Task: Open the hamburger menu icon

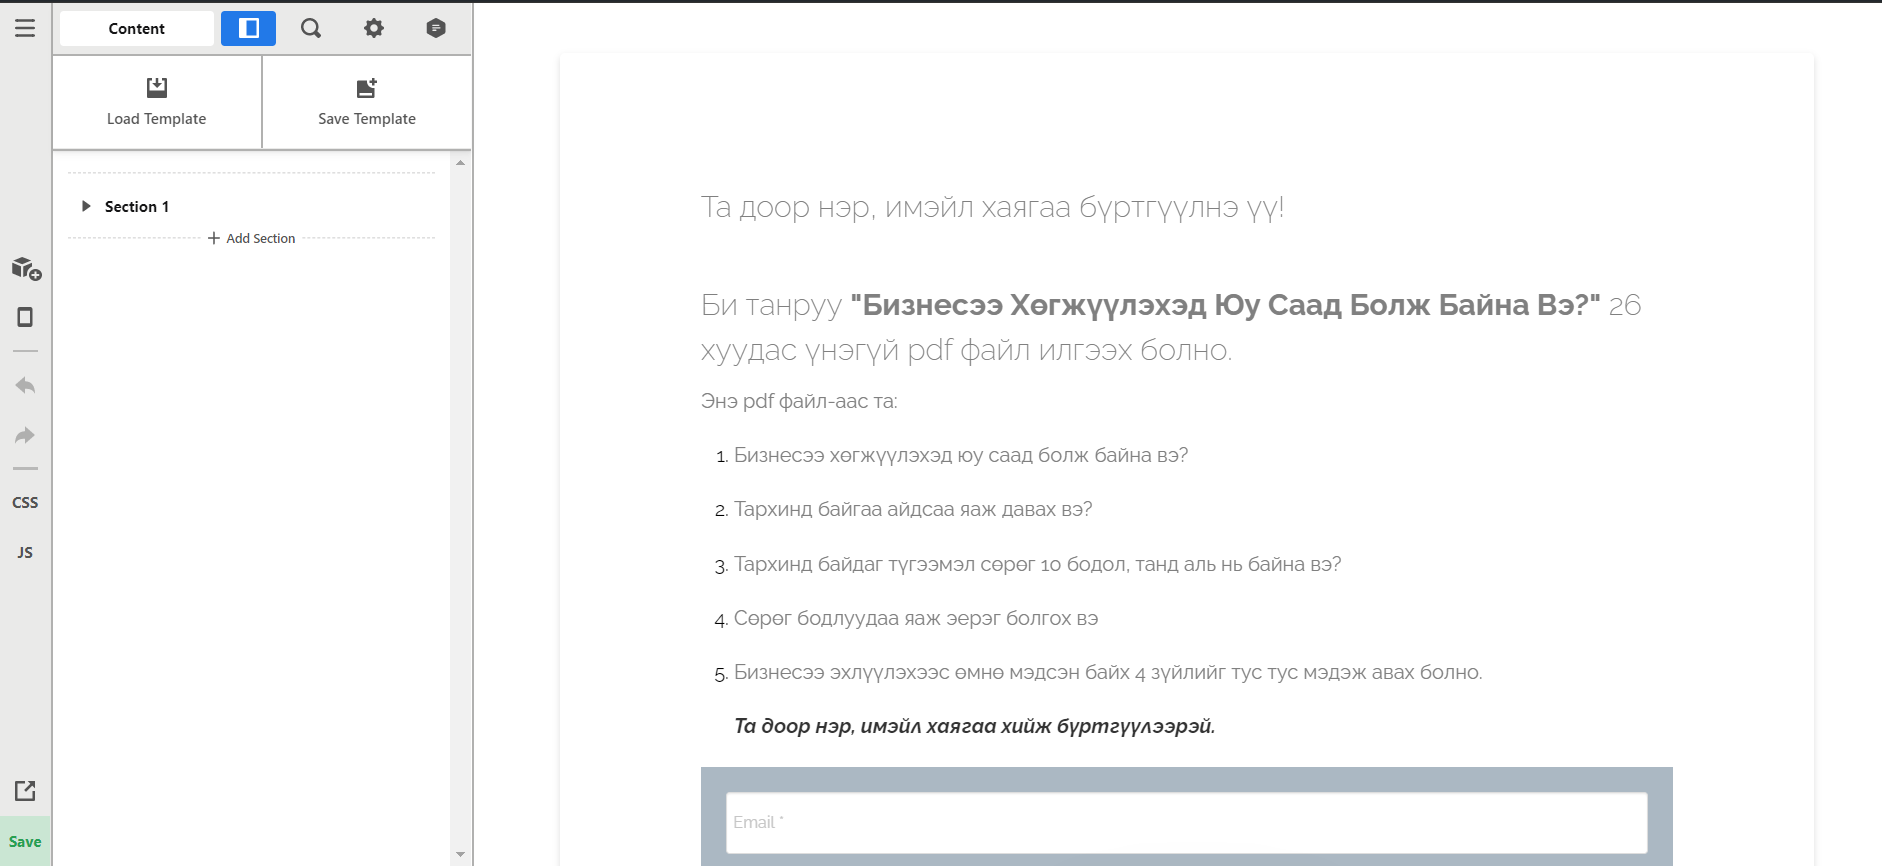Action: [x=25, y=28]
